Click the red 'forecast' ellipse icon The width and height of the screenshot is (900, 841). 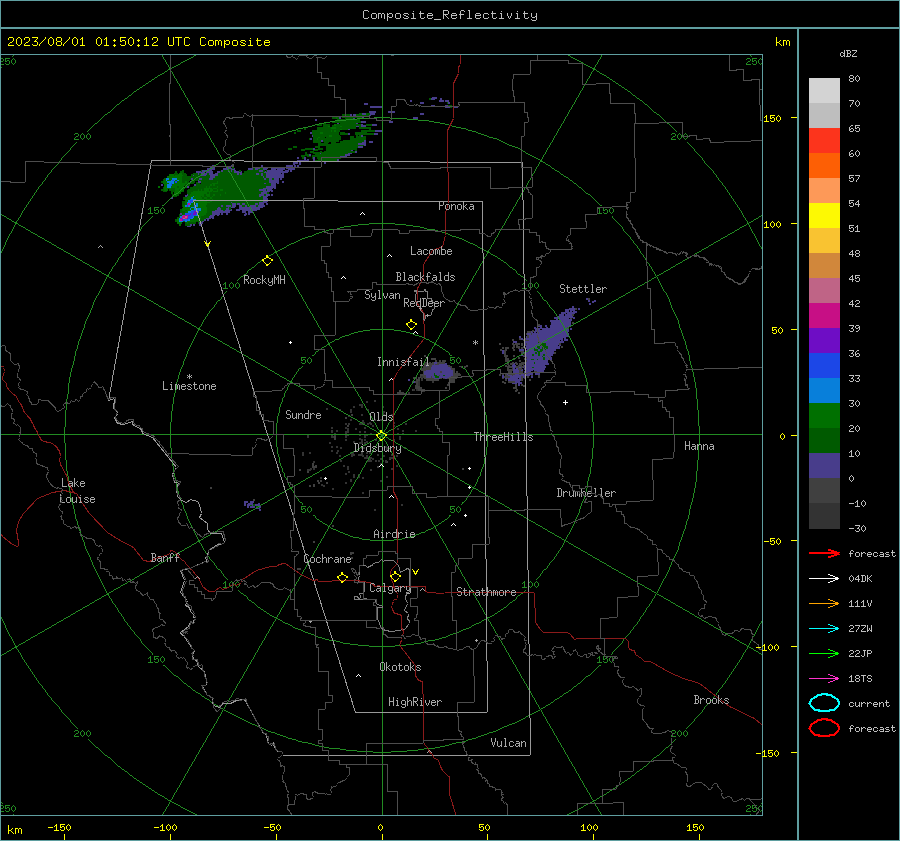click(x=824, y=728)
